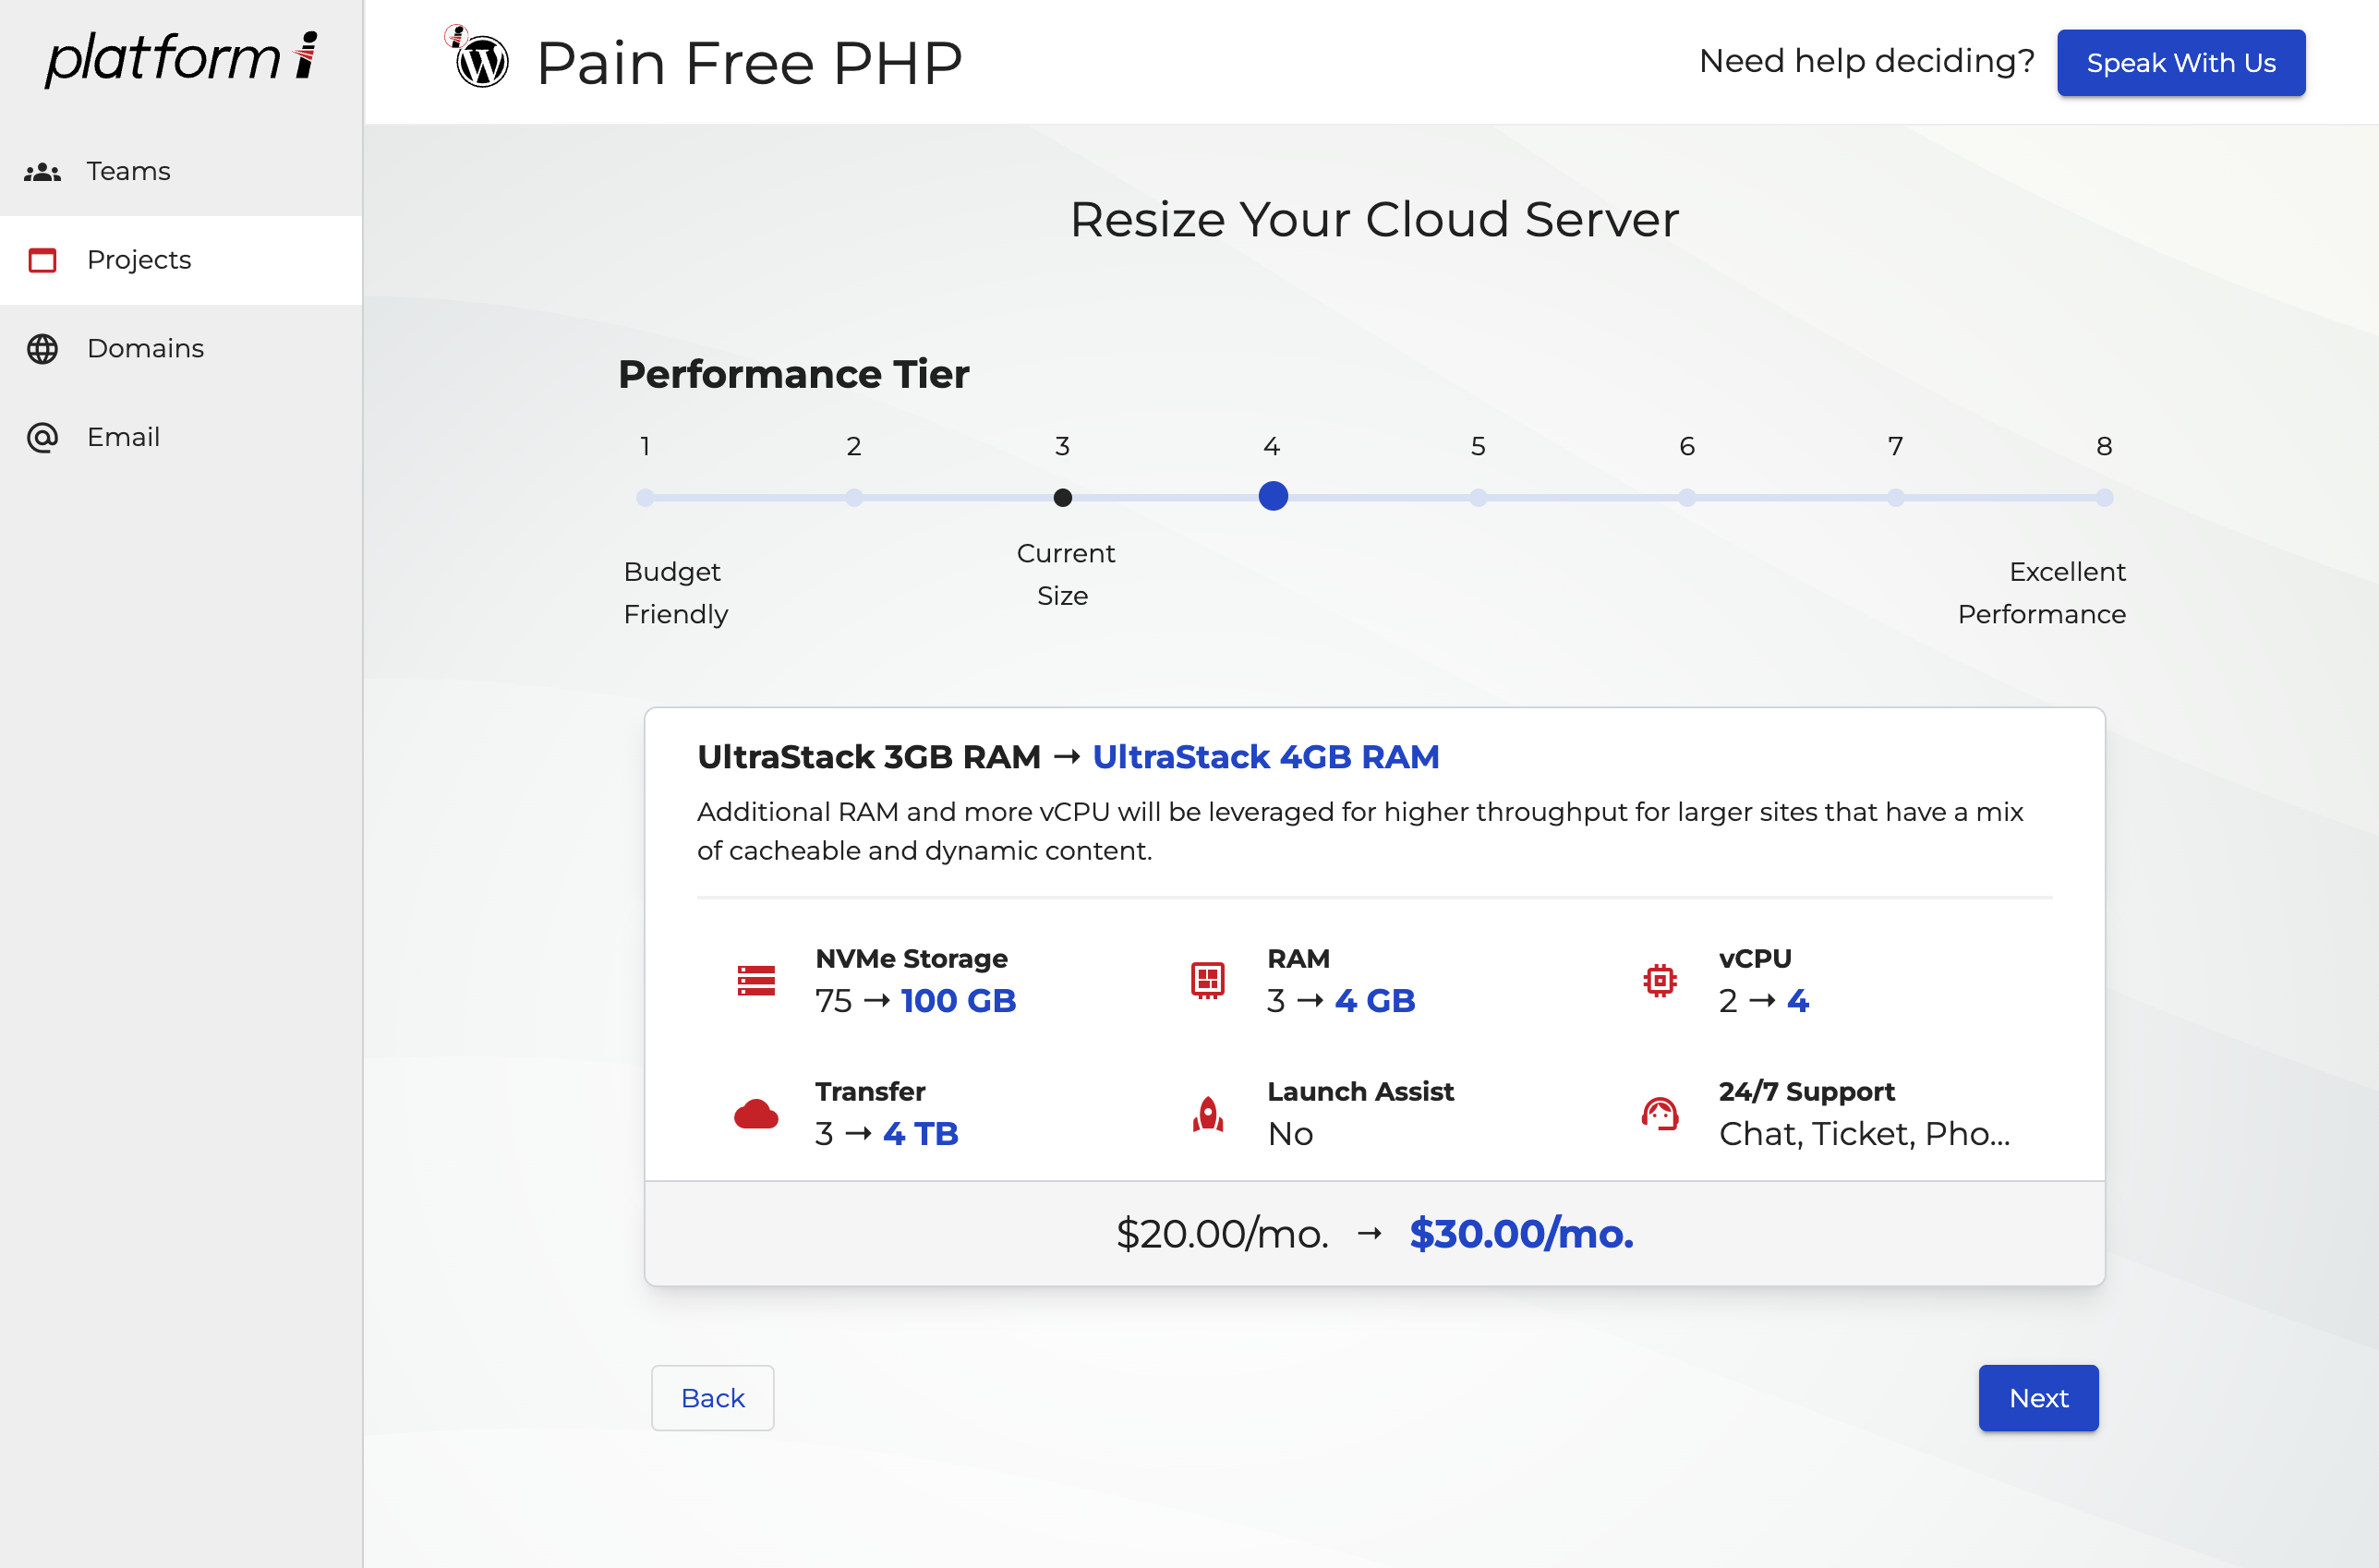Click the Email at-sign icon
This screenshot has width=2379, height=1568.
pyautogui.click(x=42, y=437)
